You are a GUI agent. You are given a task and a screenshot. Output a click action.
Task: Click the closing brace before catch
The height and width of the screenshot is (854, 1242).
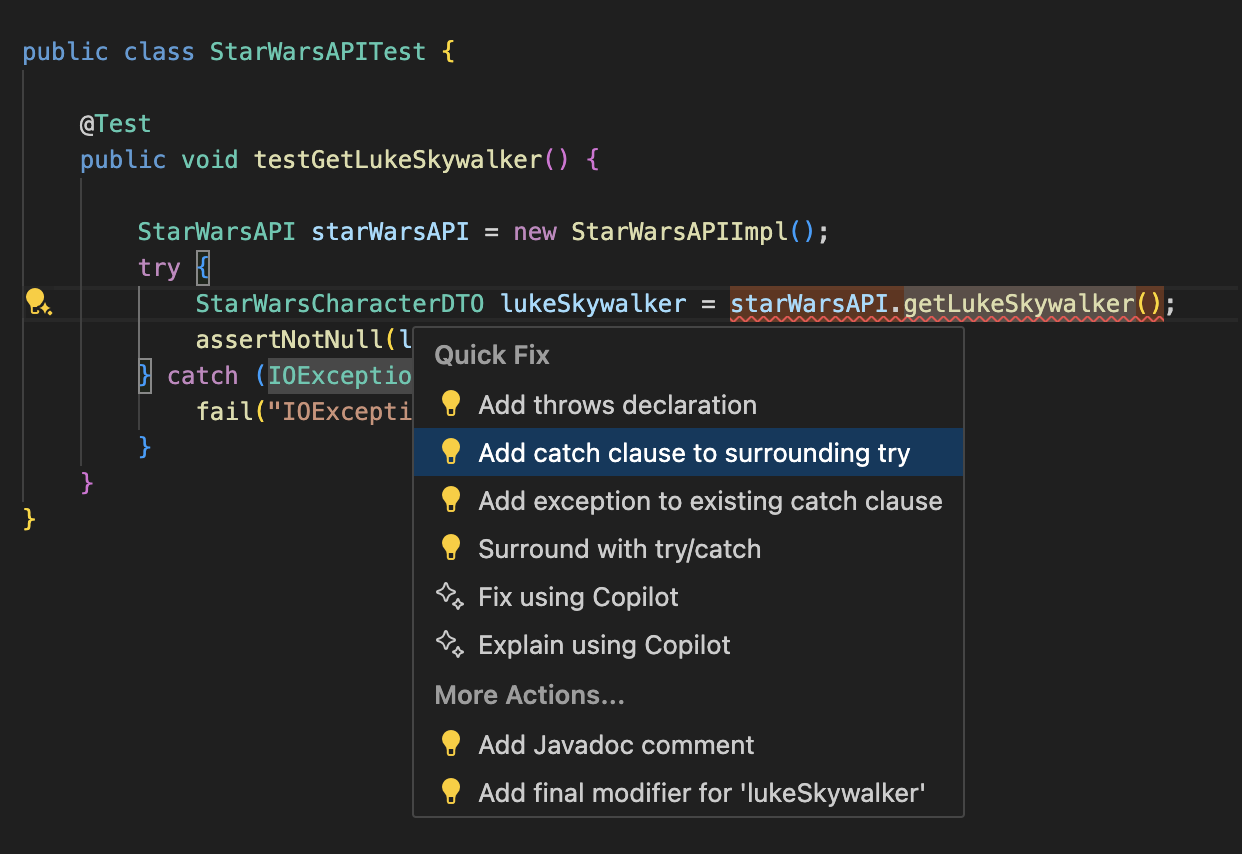tap(145, 376)
